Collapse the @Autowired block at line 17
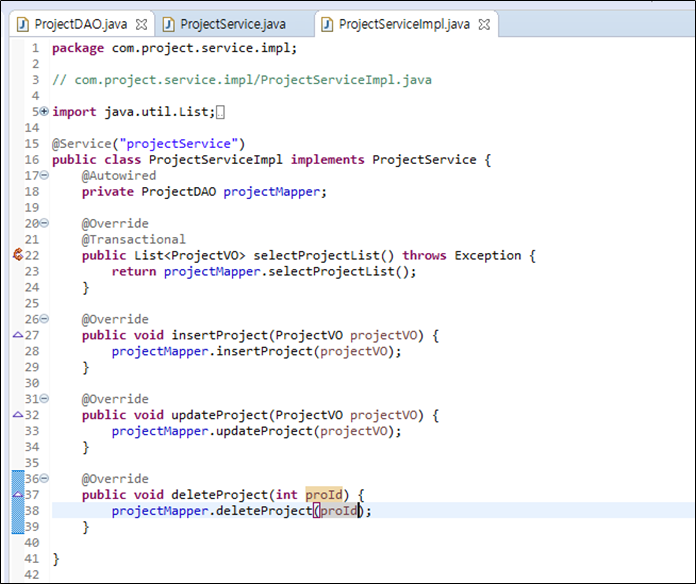 (44, 175)
